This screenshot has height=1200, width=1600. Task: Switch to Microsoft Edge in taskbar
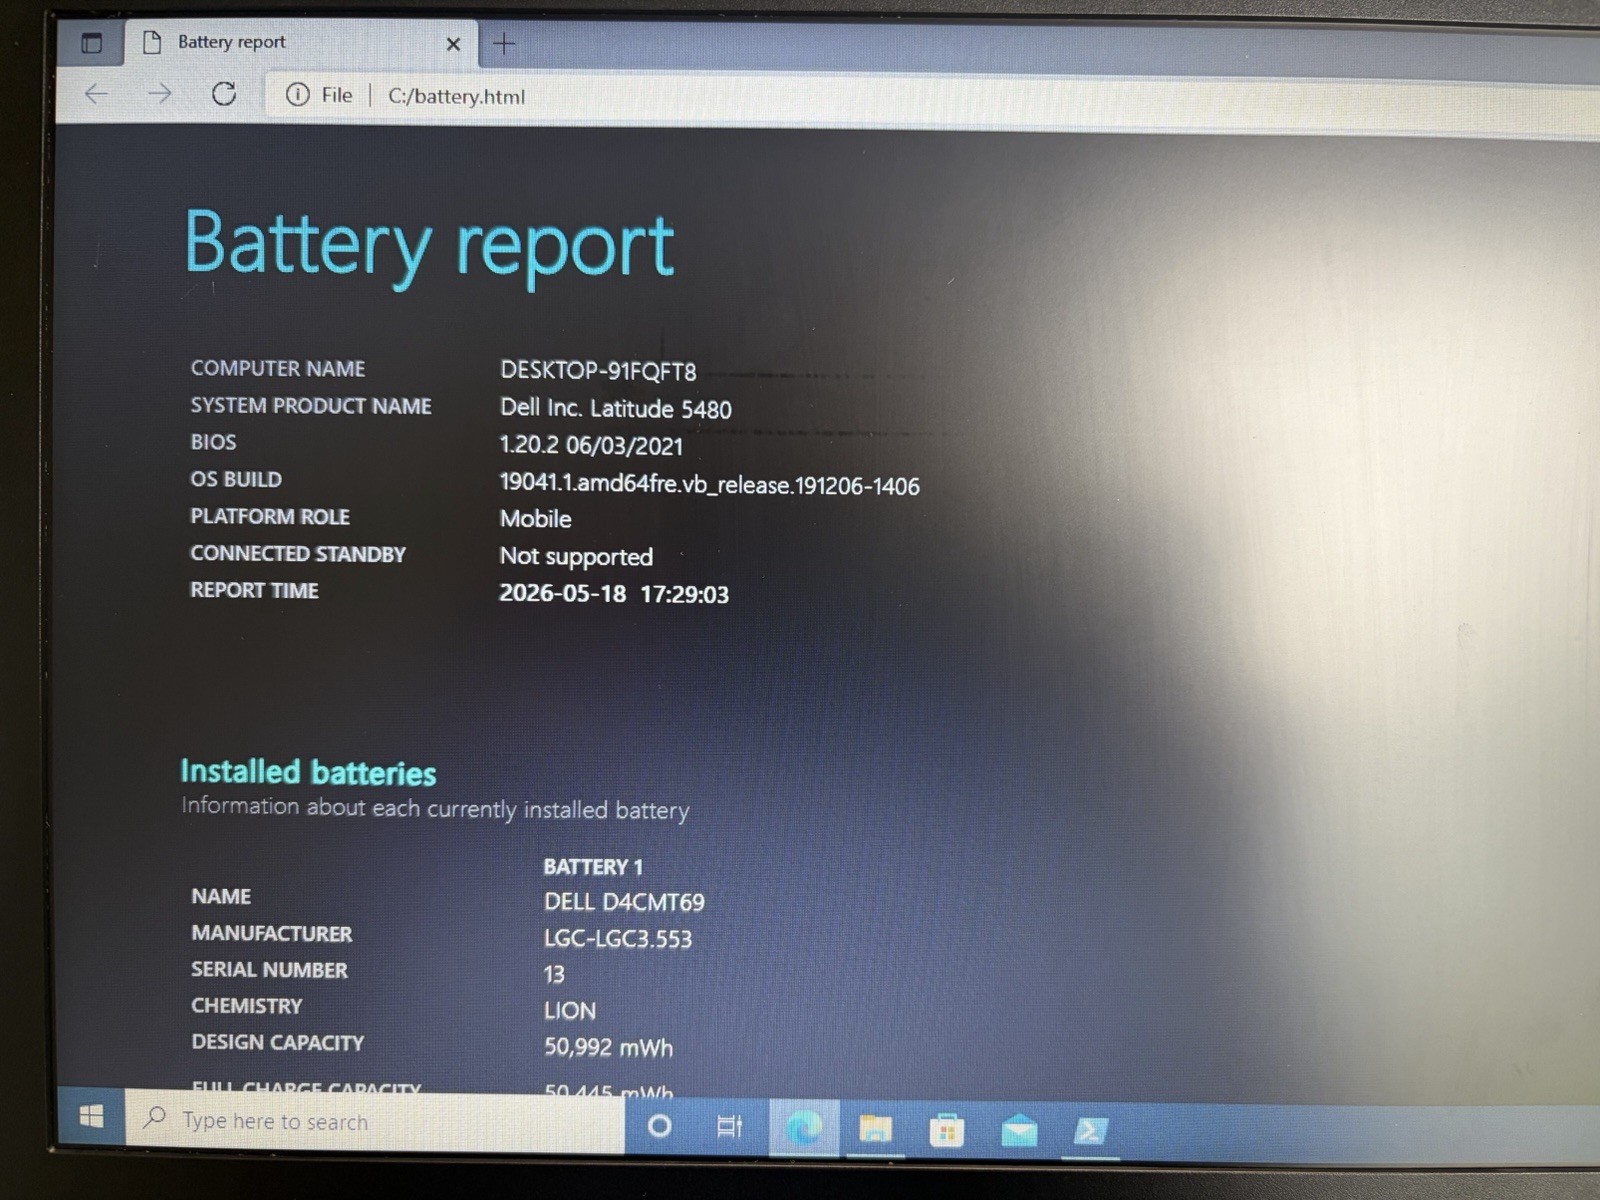click(x=803, y=1129)
